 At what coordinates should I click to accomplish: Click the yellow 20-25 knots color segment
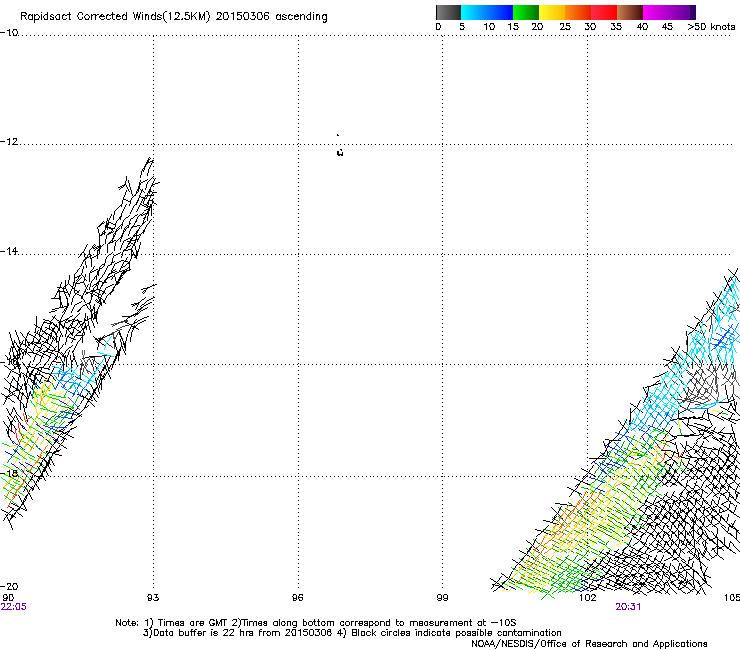[x=552, y=12]
